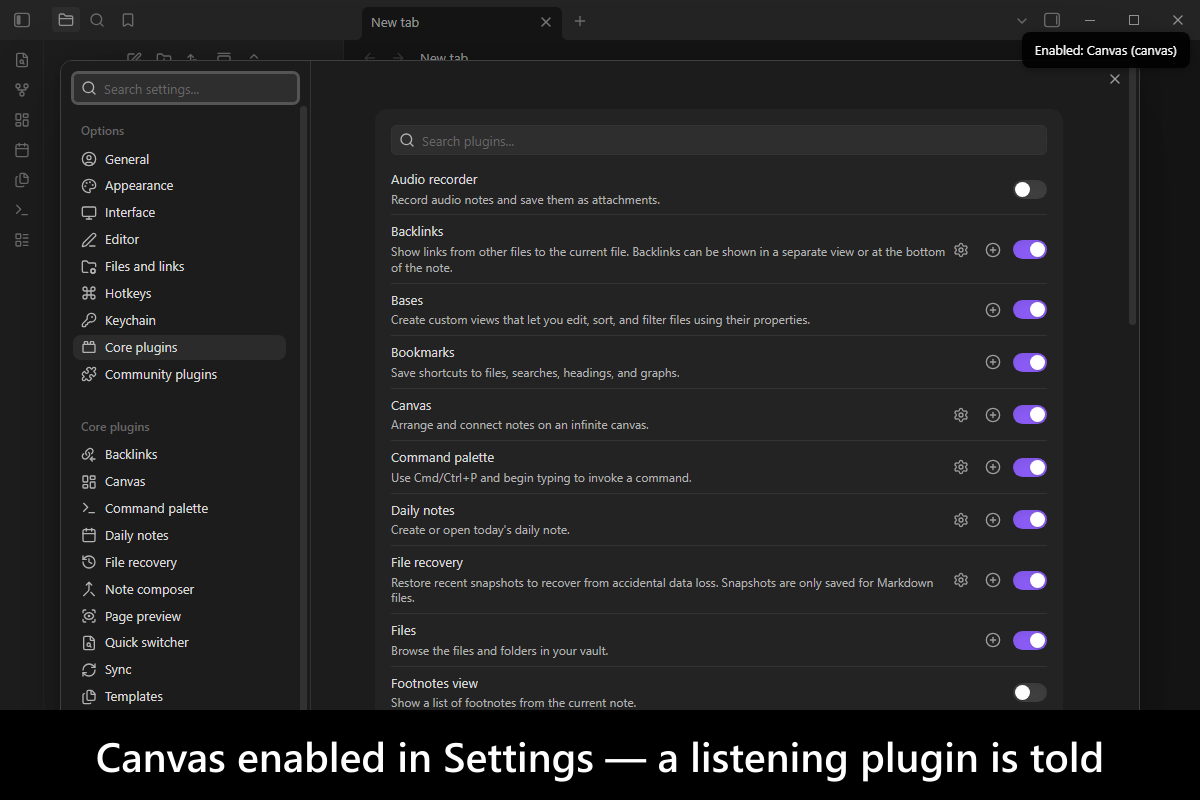Image resolution: width=1200 pixels, height=800 pixels.
Task: Close the New tab tab
Action: point(546,22)
